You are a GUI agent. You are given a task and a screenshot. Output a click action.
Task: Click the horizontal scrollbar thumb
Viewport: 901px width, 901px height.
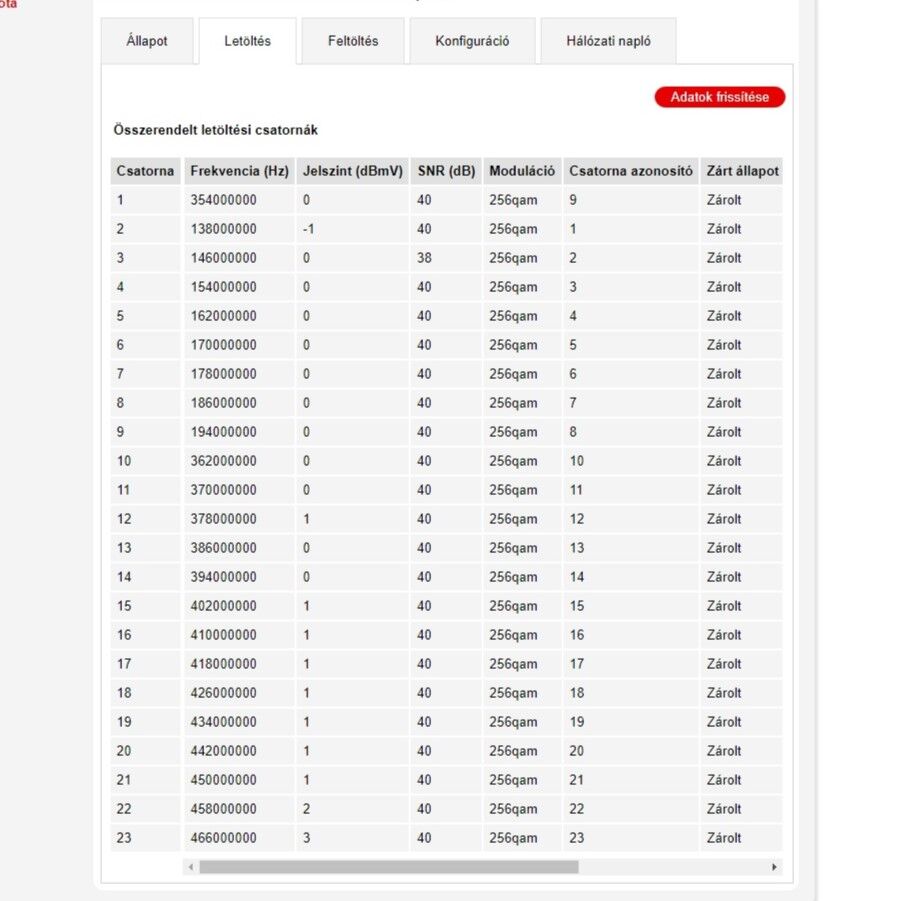(x=388, y=867)
